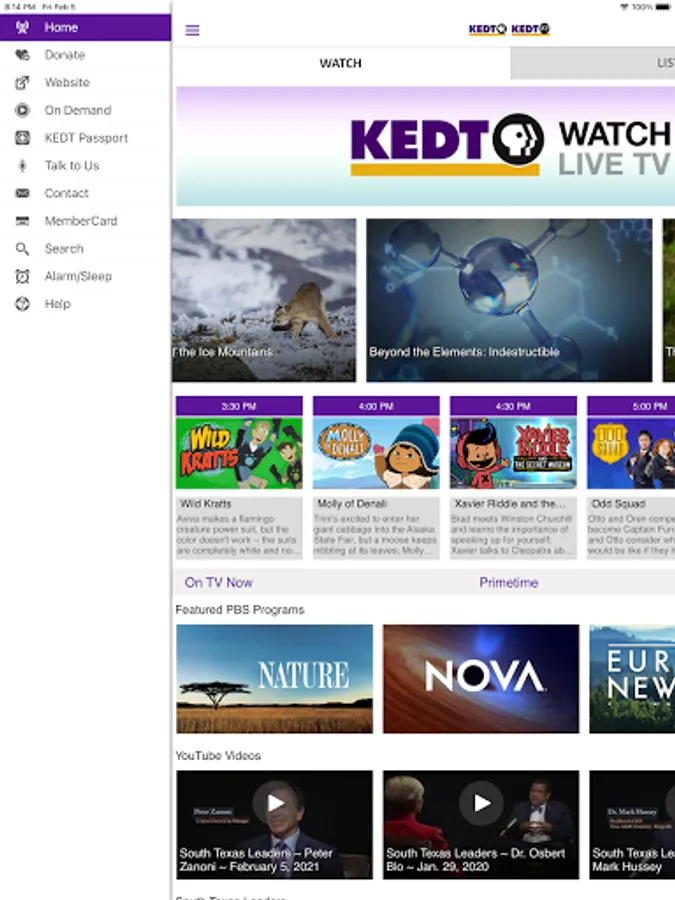
Task: Tap the Home antenna icon
Action: point(22,27)
